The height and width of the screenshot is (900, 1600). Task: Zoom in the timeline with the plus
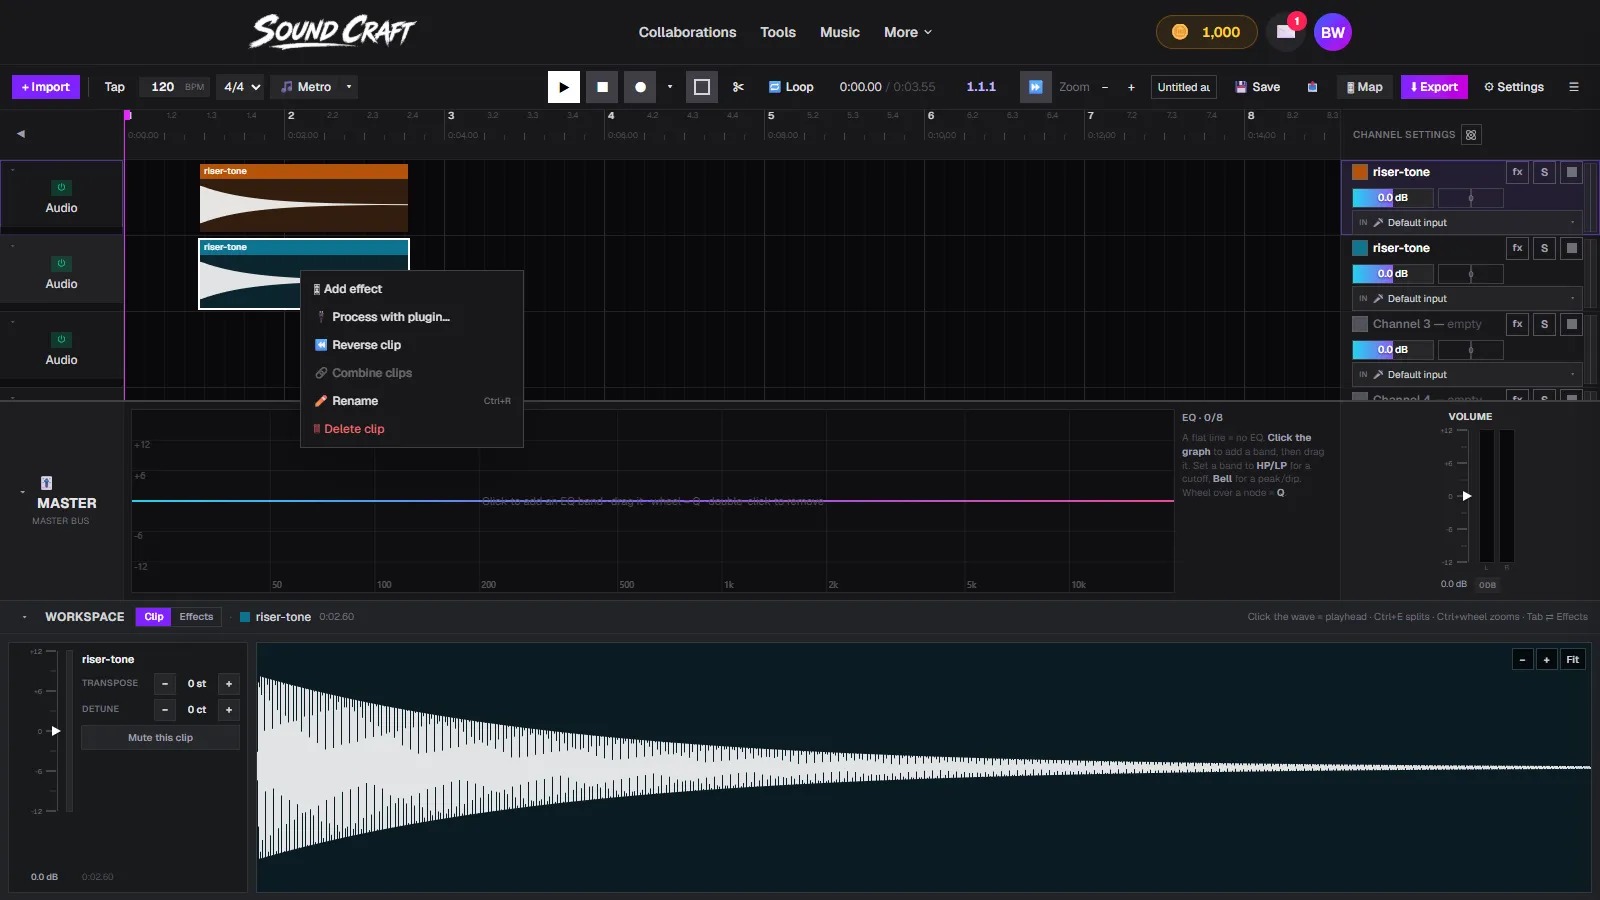point(1131,87)
